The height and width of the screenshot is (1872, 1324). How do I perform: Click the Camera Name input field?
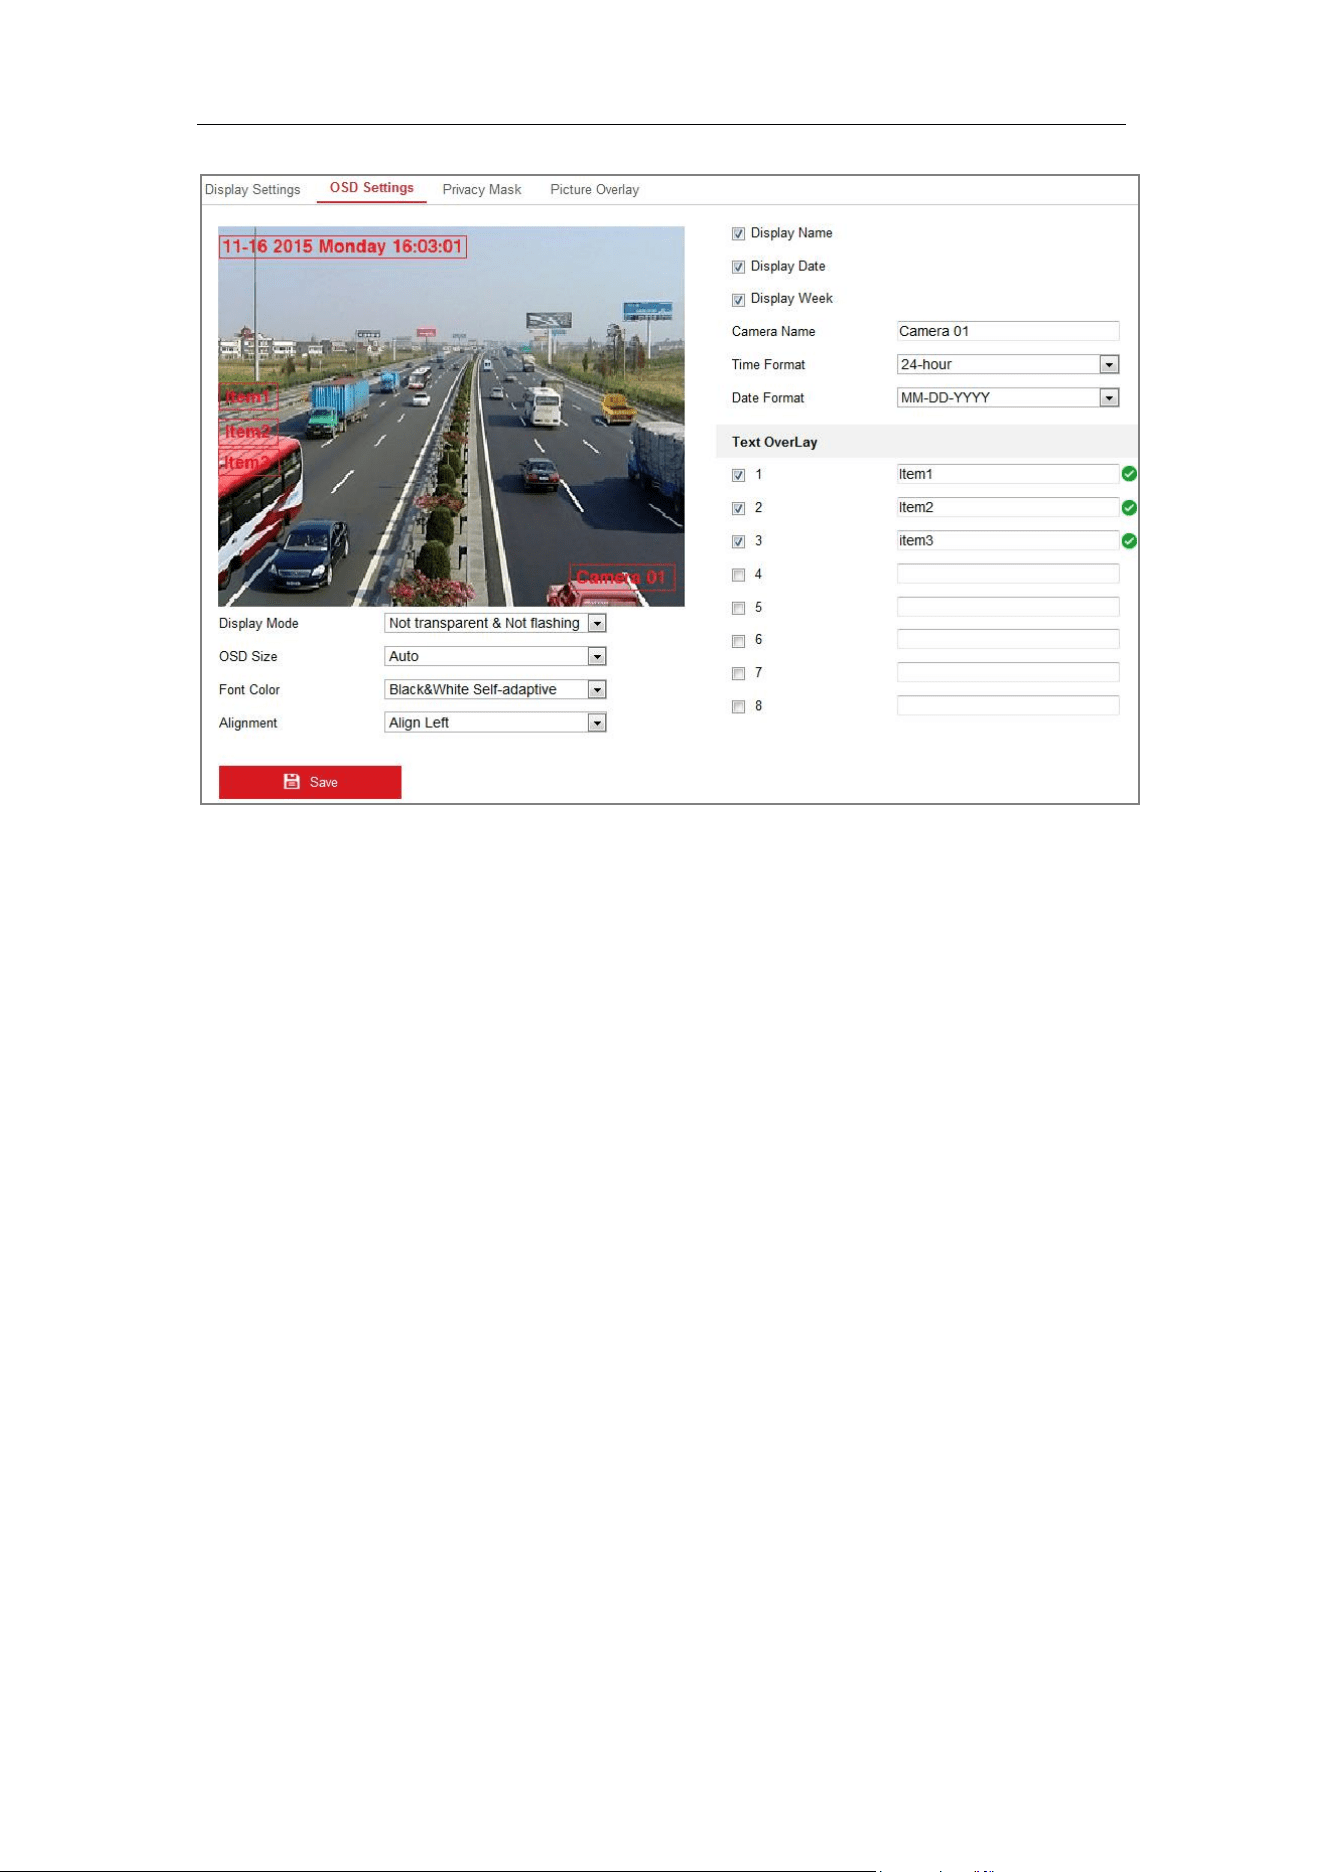click(x=1008, y=331)
